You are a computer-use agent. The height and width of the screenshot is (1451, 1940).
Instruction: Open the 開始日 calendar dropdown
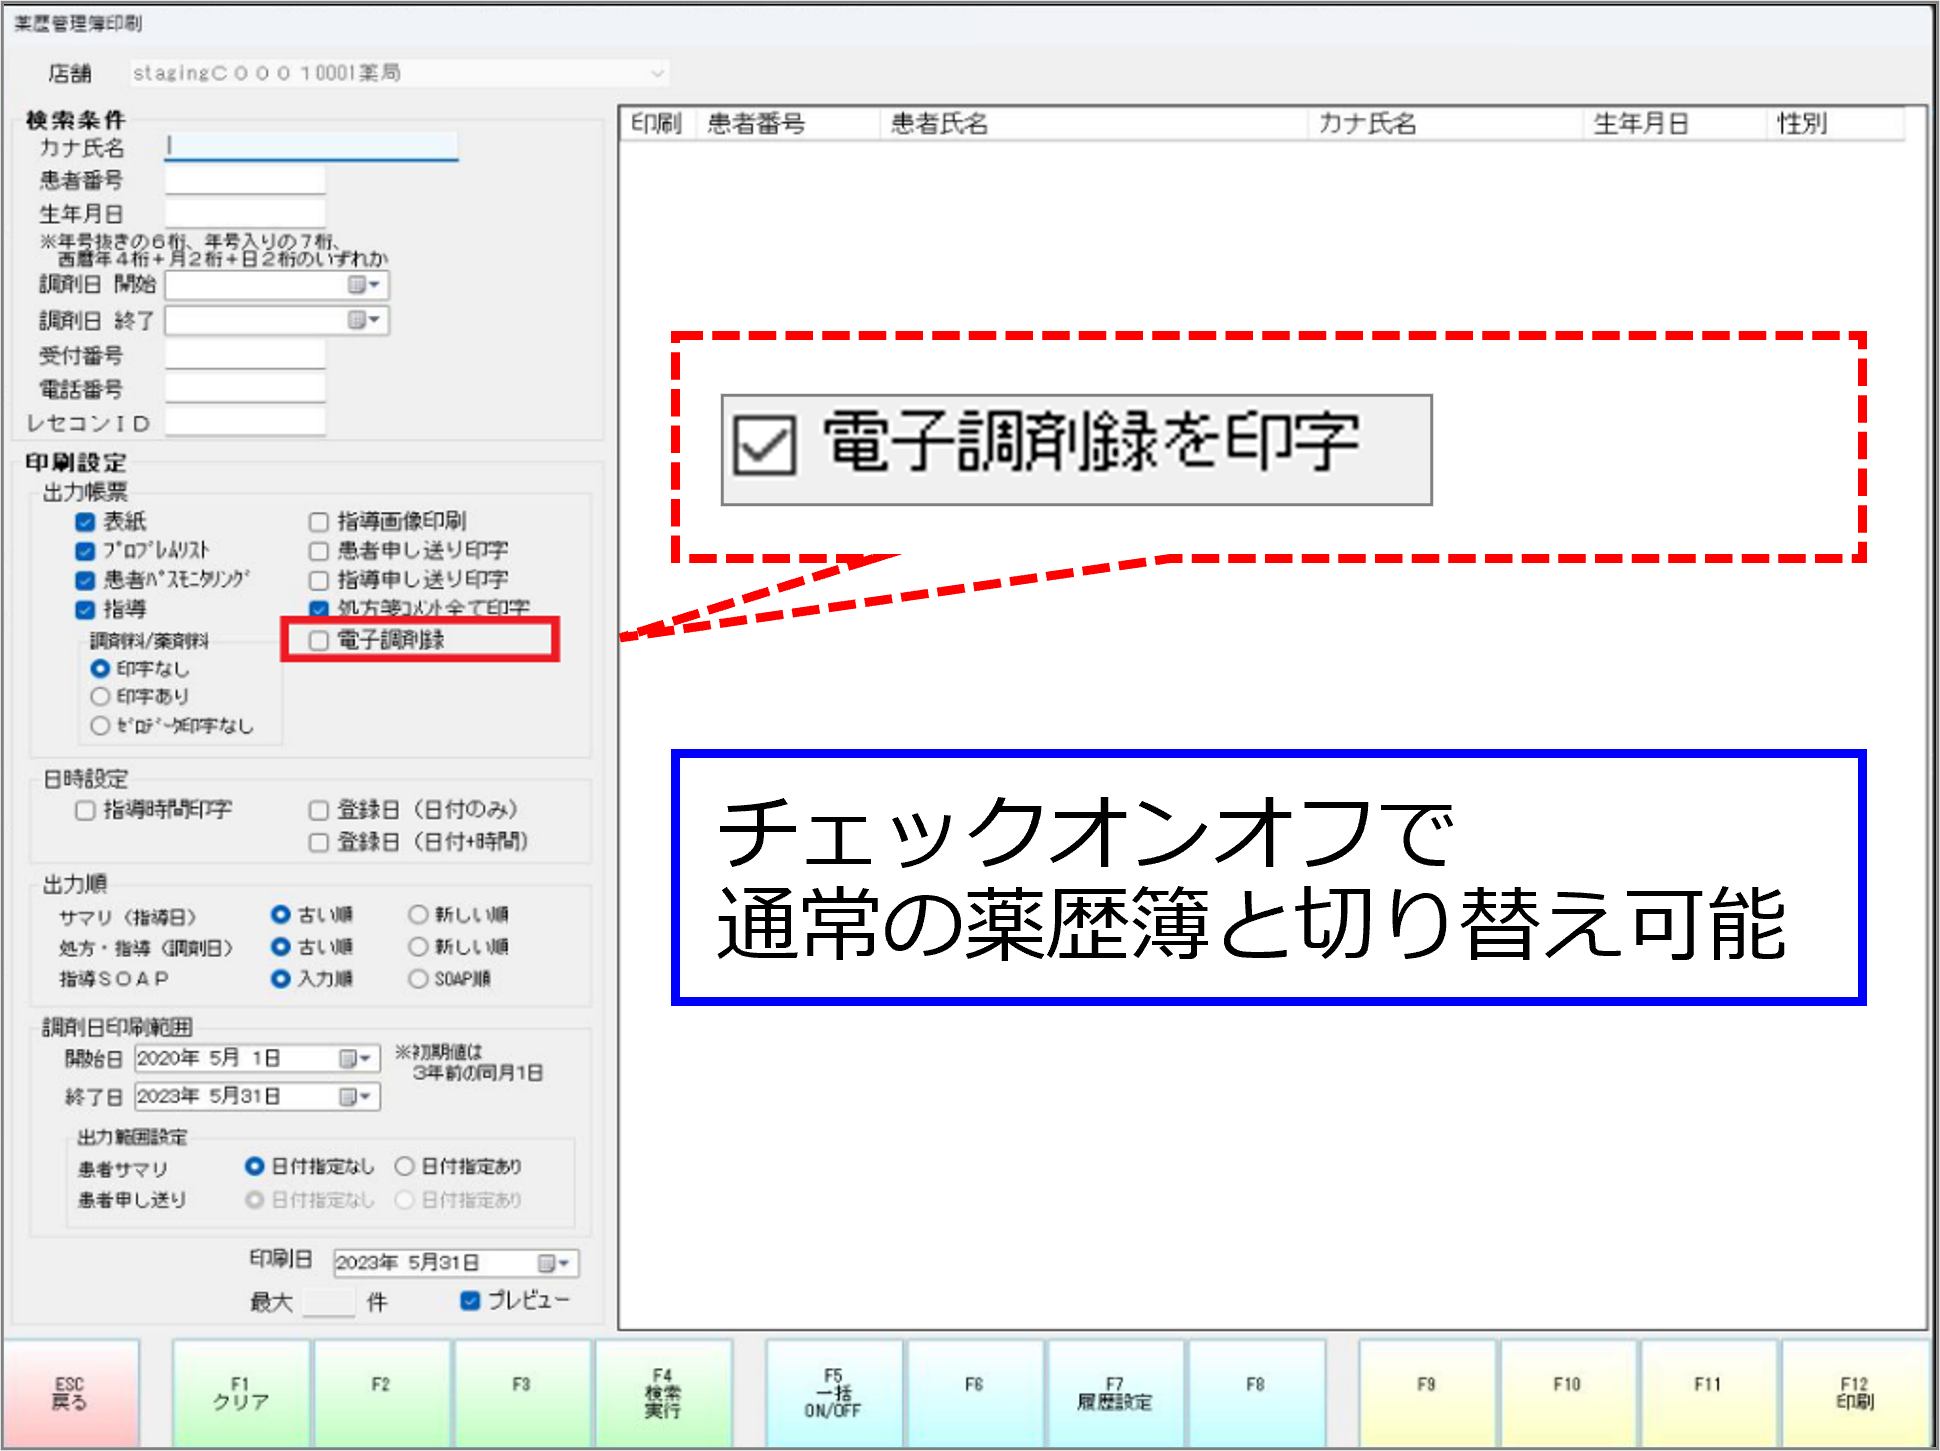pyautogui.click(x=356, y=1058)
